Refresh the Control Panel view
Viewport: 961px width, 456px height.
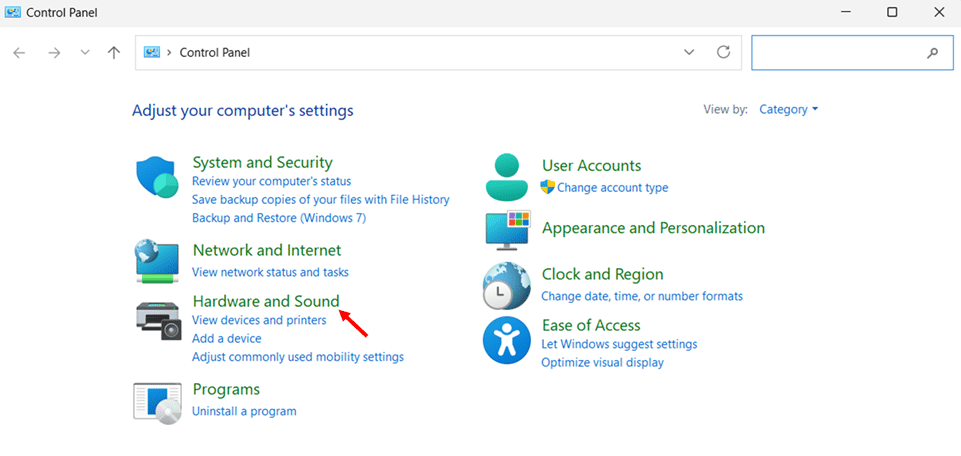(724, 52)
